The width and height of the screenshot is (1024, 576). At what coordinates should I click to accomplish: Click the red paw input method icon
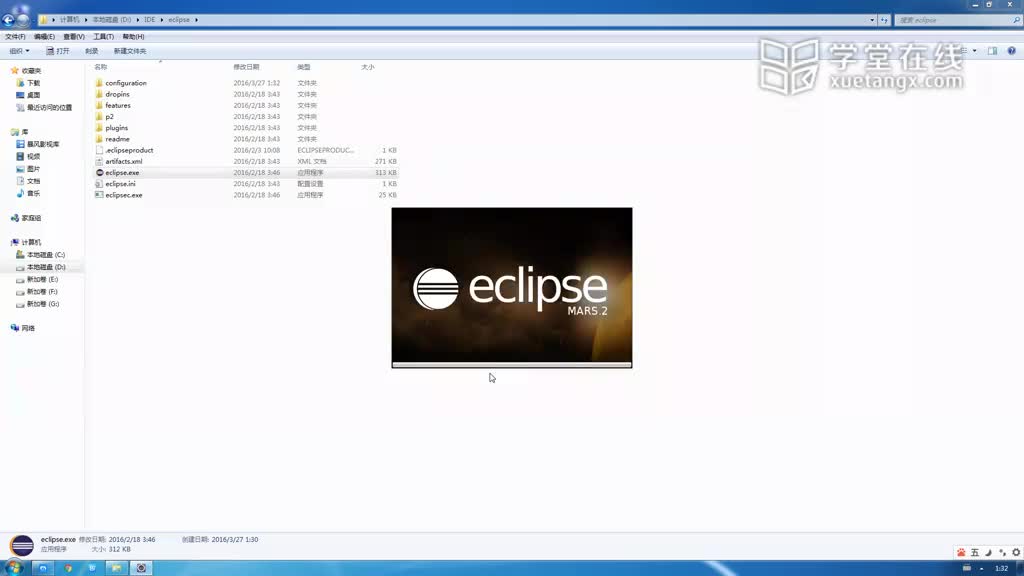point(961,552)
